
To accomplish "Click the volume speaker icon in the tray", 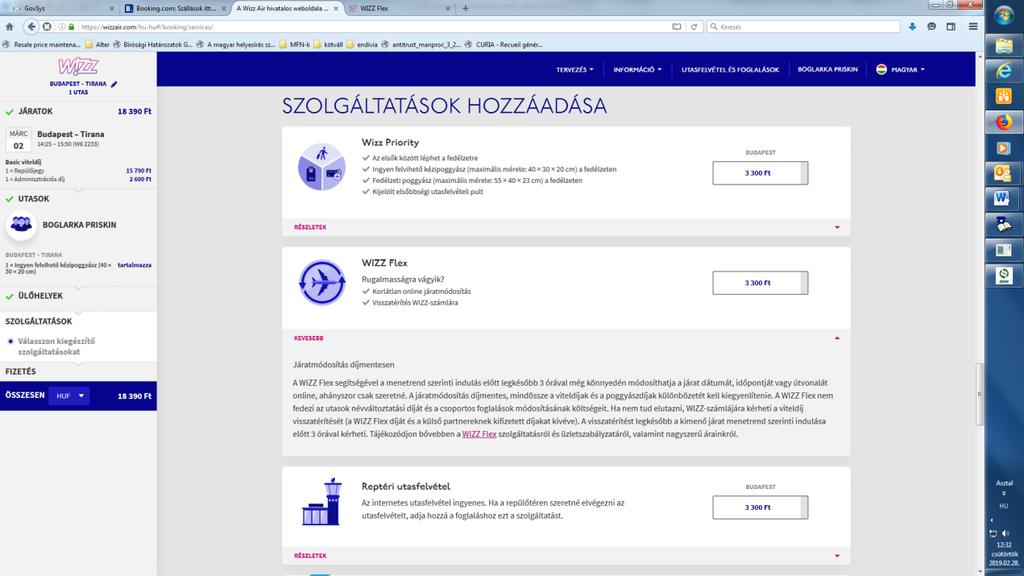I will (1005, 534).
